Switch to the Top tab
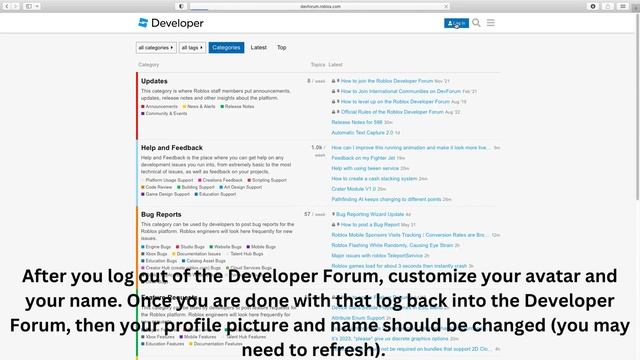 282,47
